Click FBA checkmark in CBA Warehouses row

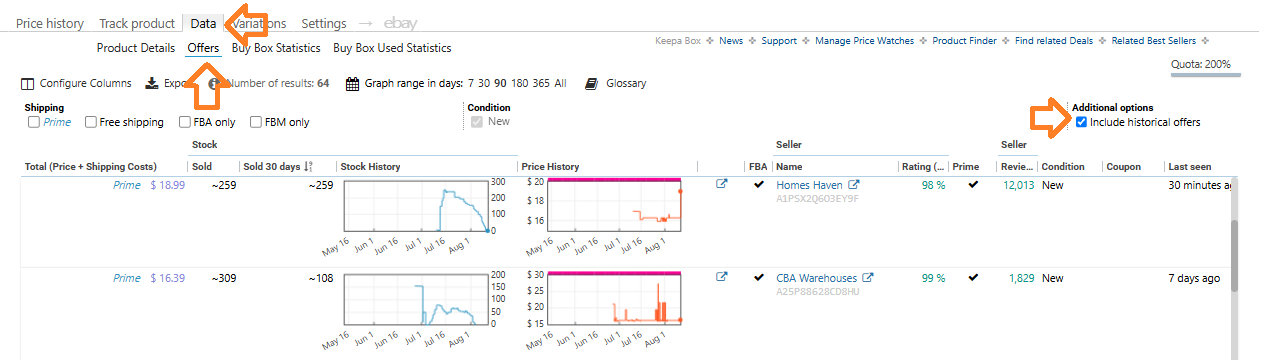759,278
